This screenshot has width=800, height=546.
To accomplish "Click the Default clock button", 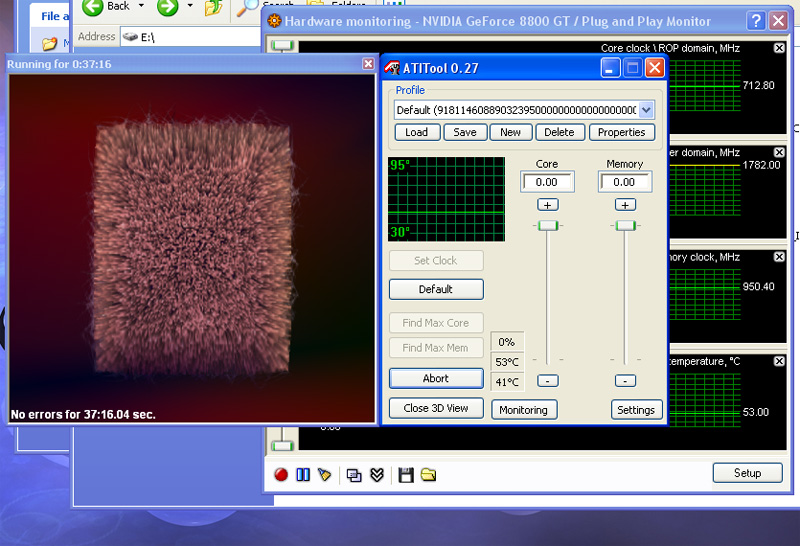I will 436,289.
